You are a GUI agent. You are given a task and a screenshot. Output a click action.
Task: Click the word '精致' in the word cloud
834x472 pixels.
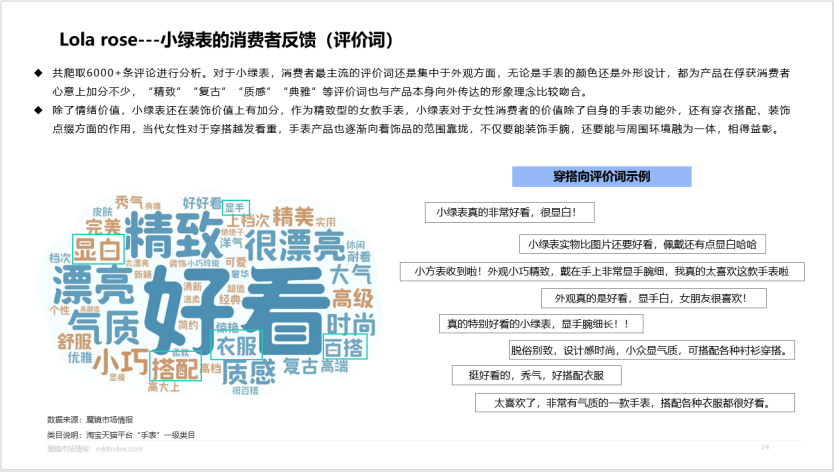(x=173, y=234)
